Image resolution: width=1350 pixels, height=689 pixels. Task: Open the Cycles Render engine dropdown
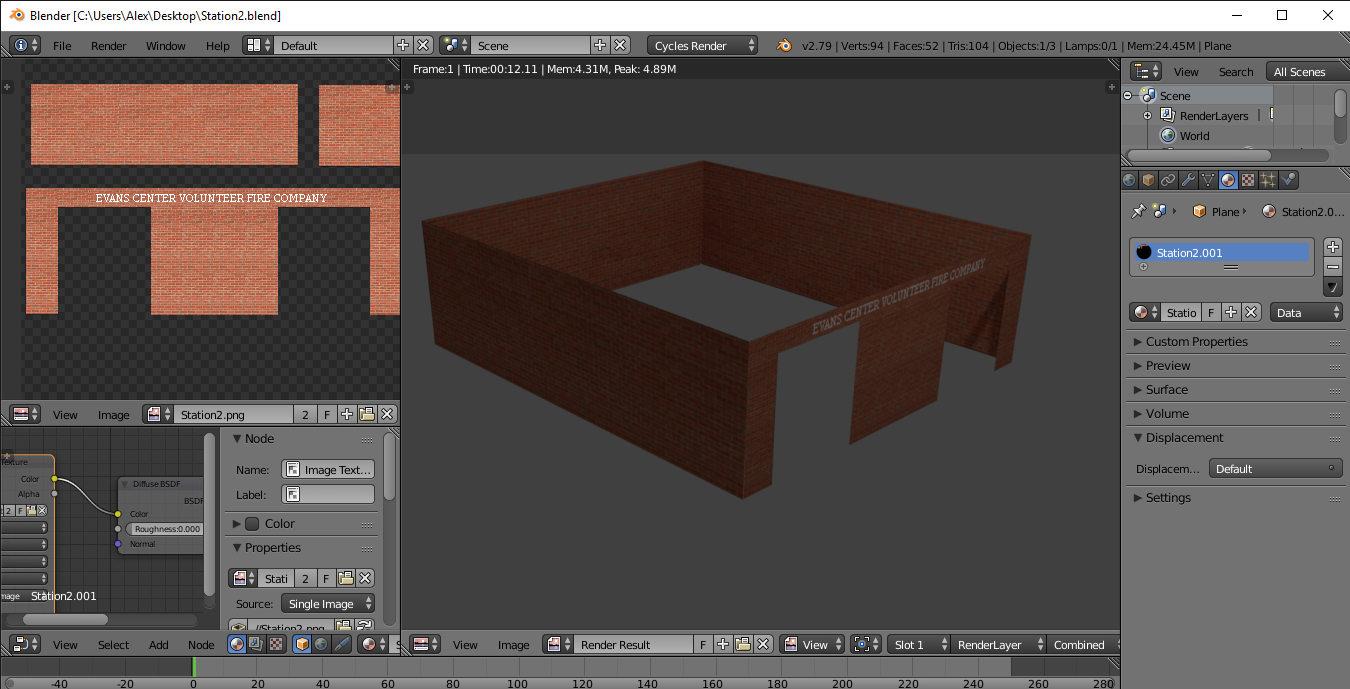click(x=702, y=45)
